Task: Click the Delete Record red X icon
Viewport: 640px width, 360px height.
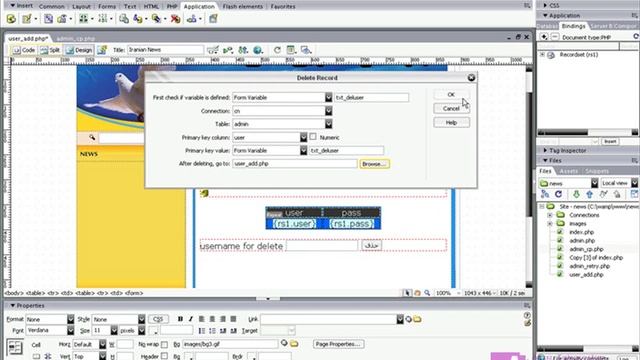Action: coord(176,19)
